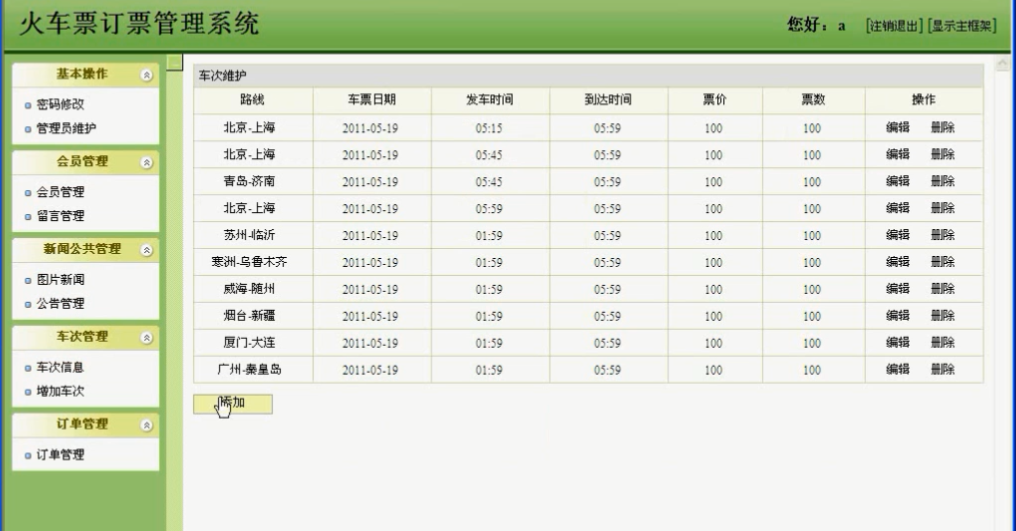Image resolution: width=1016 pixels, height=531 pixels.
Task: Edit the 乌鲁木齐 route row
Action: click(897, 262)
